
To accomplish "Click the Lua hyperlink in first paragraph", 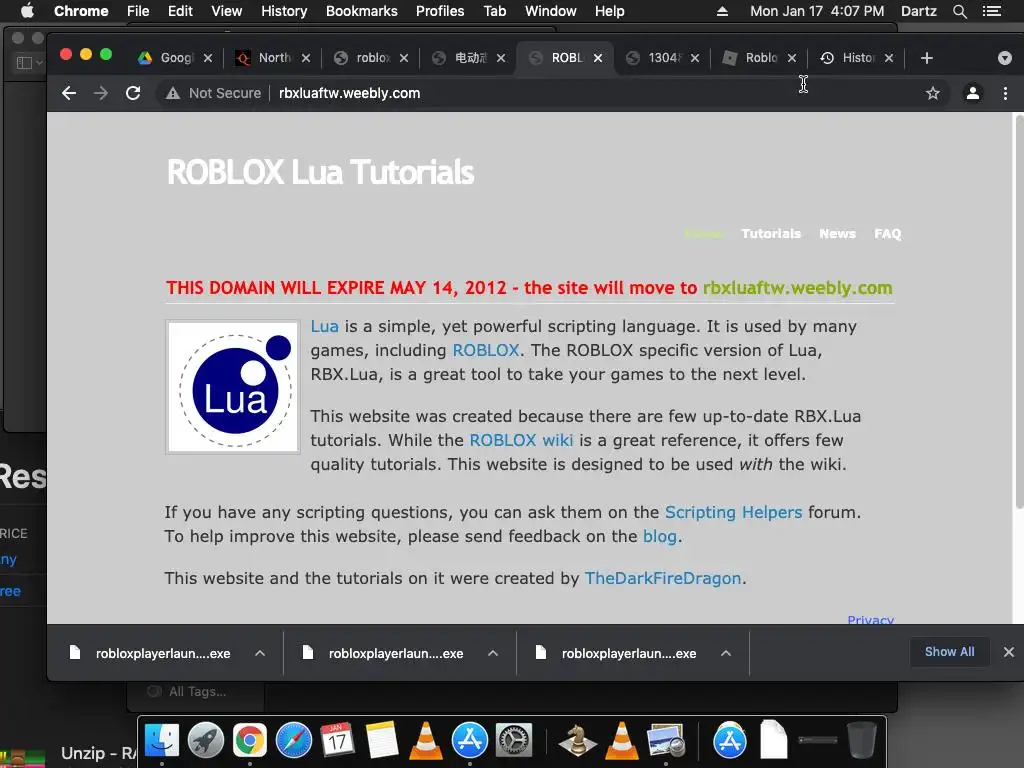I will tap(325, 327).
